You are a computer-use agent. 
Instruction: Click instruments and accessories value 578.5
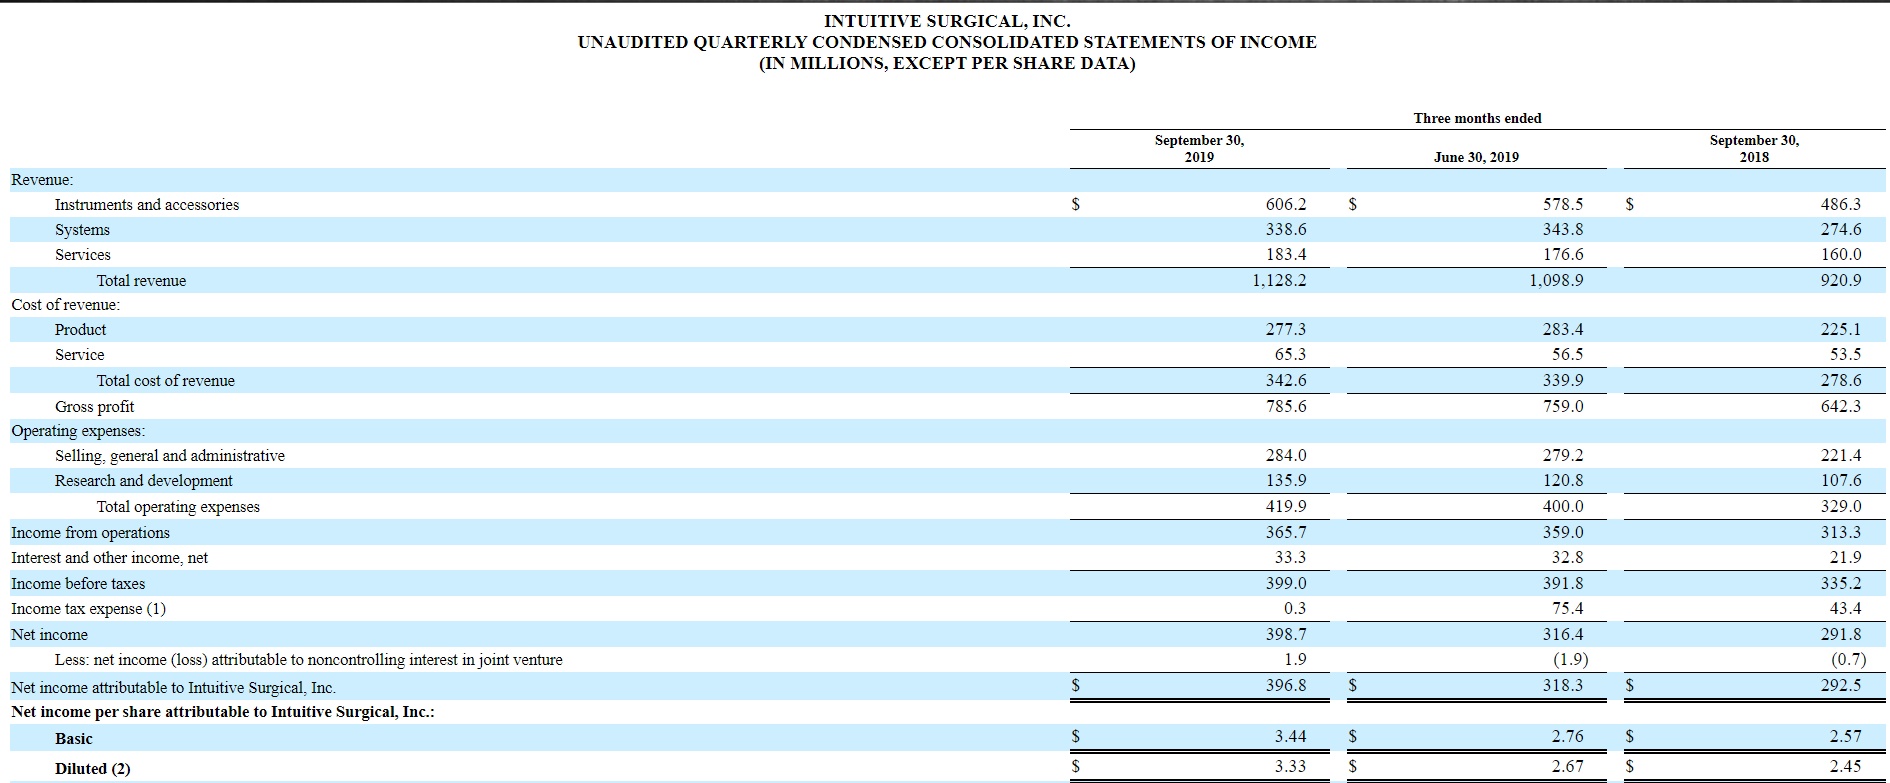pos(1563,204)
